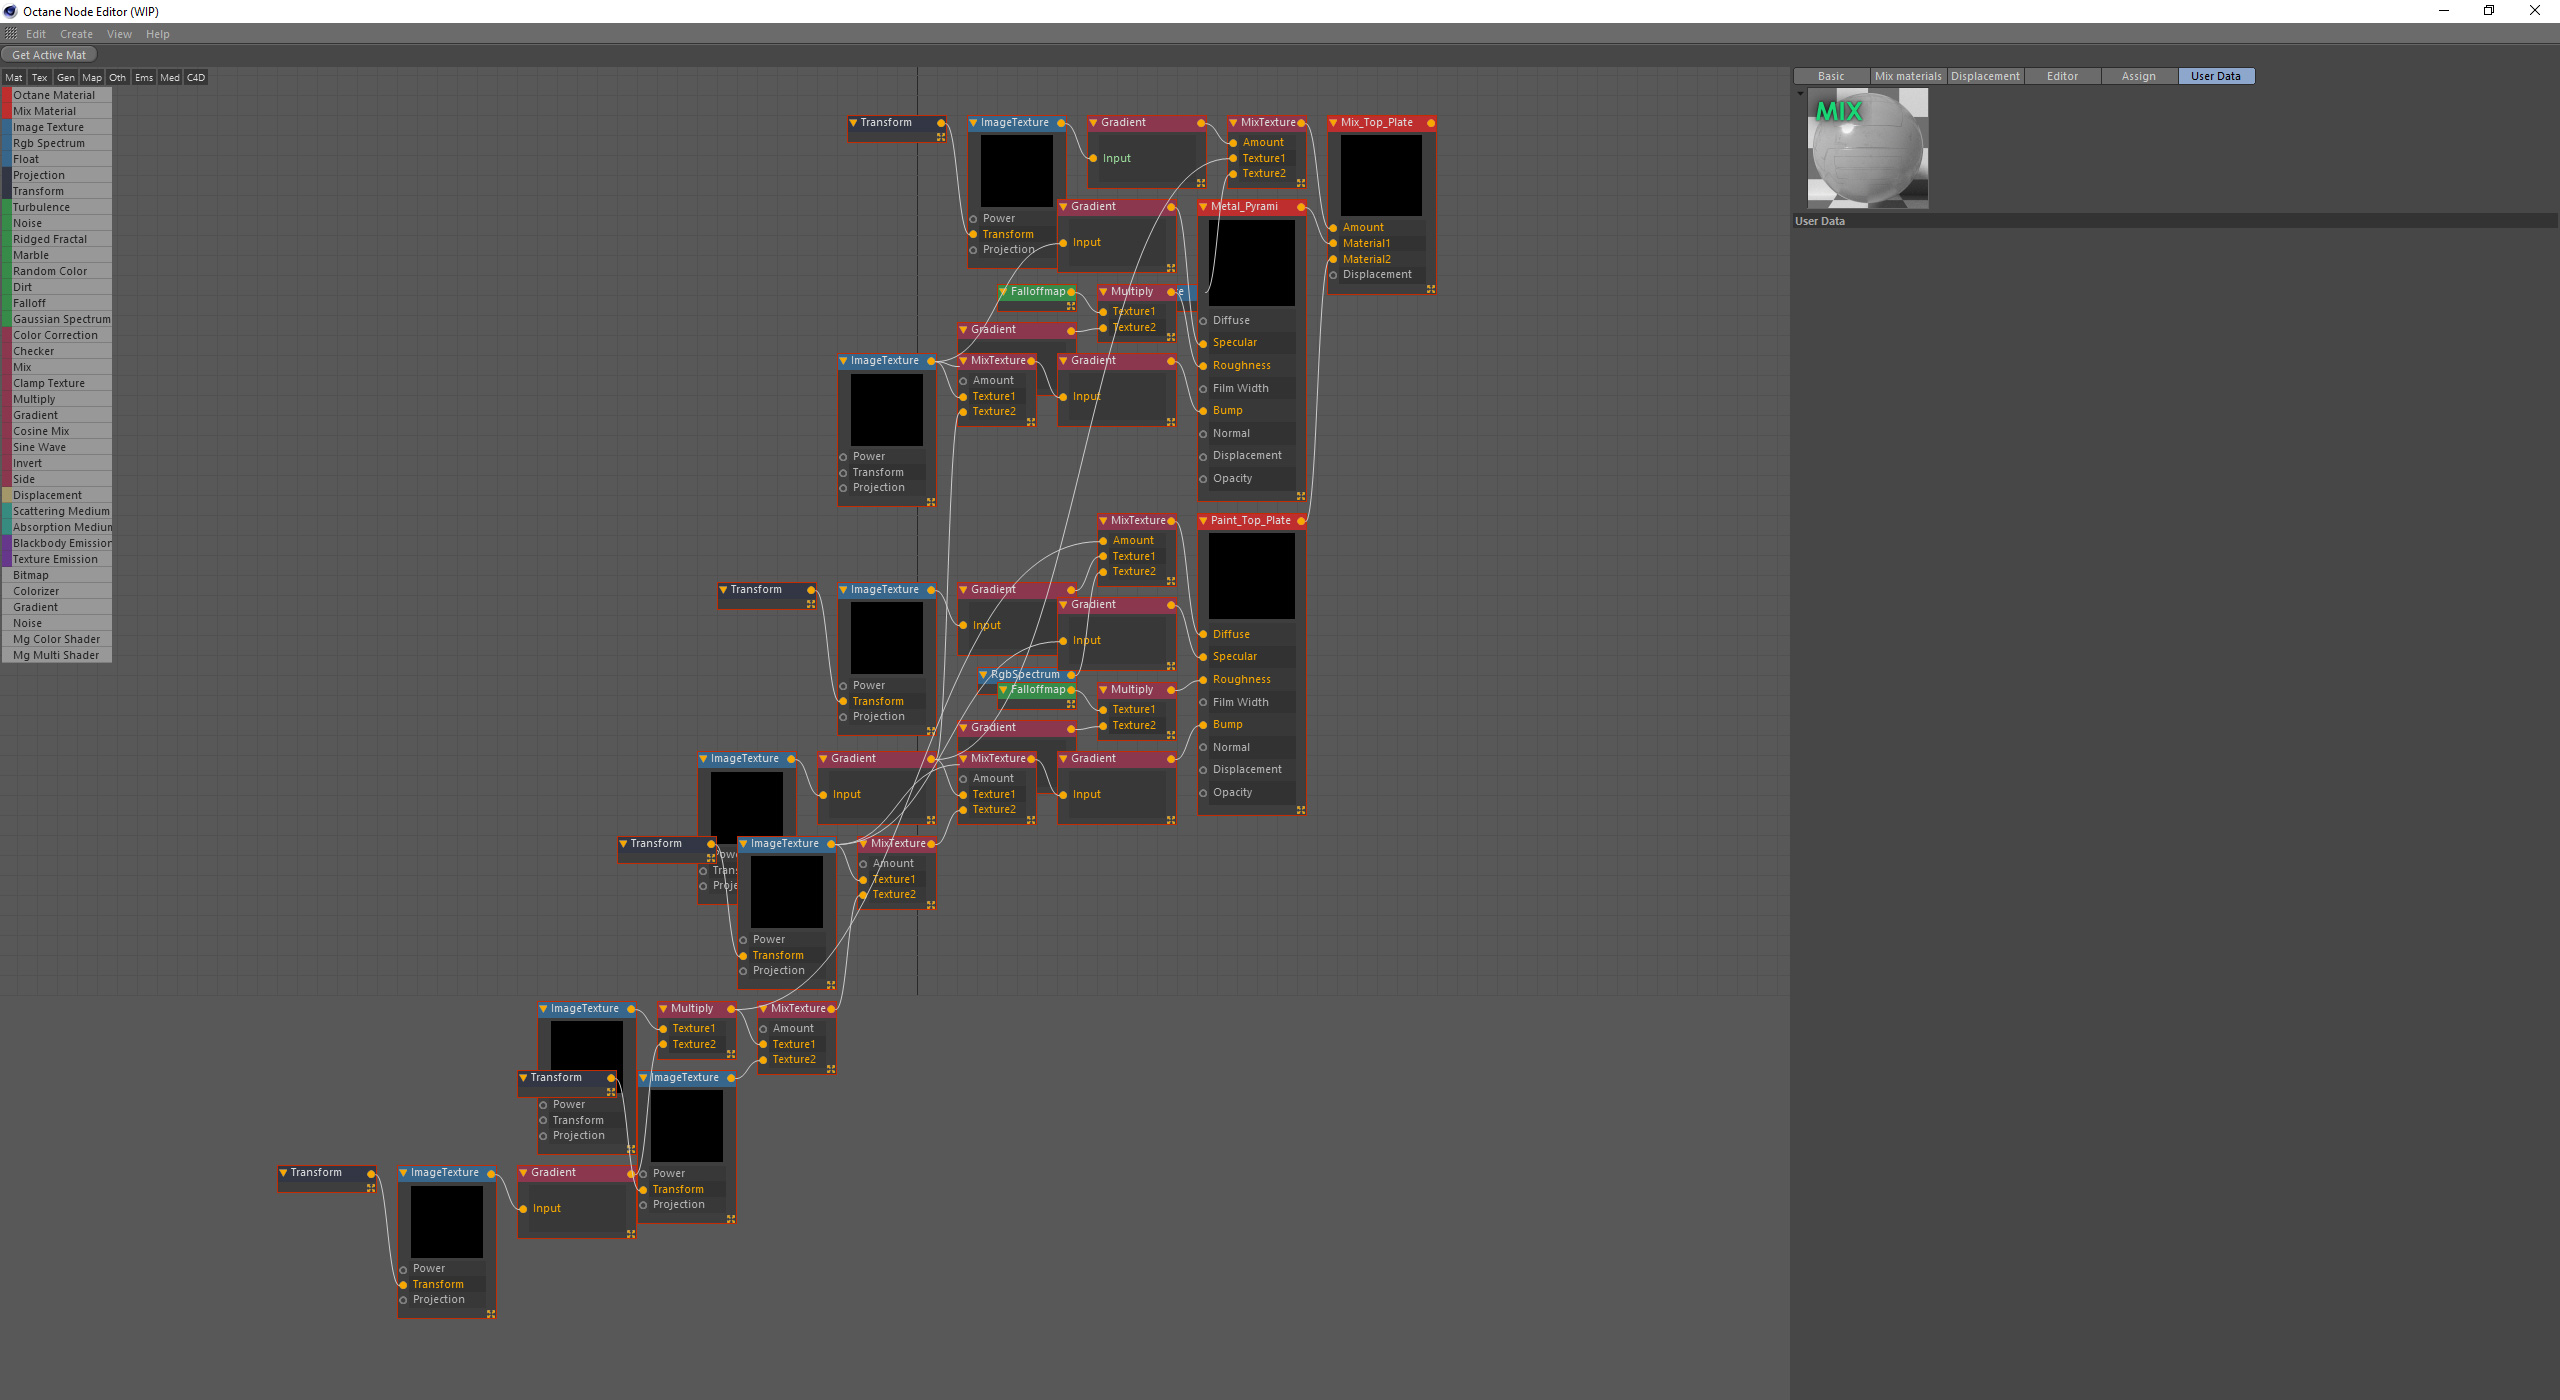Collapse the Mix_Top_Plate node with its triangle

[1333, 123]
